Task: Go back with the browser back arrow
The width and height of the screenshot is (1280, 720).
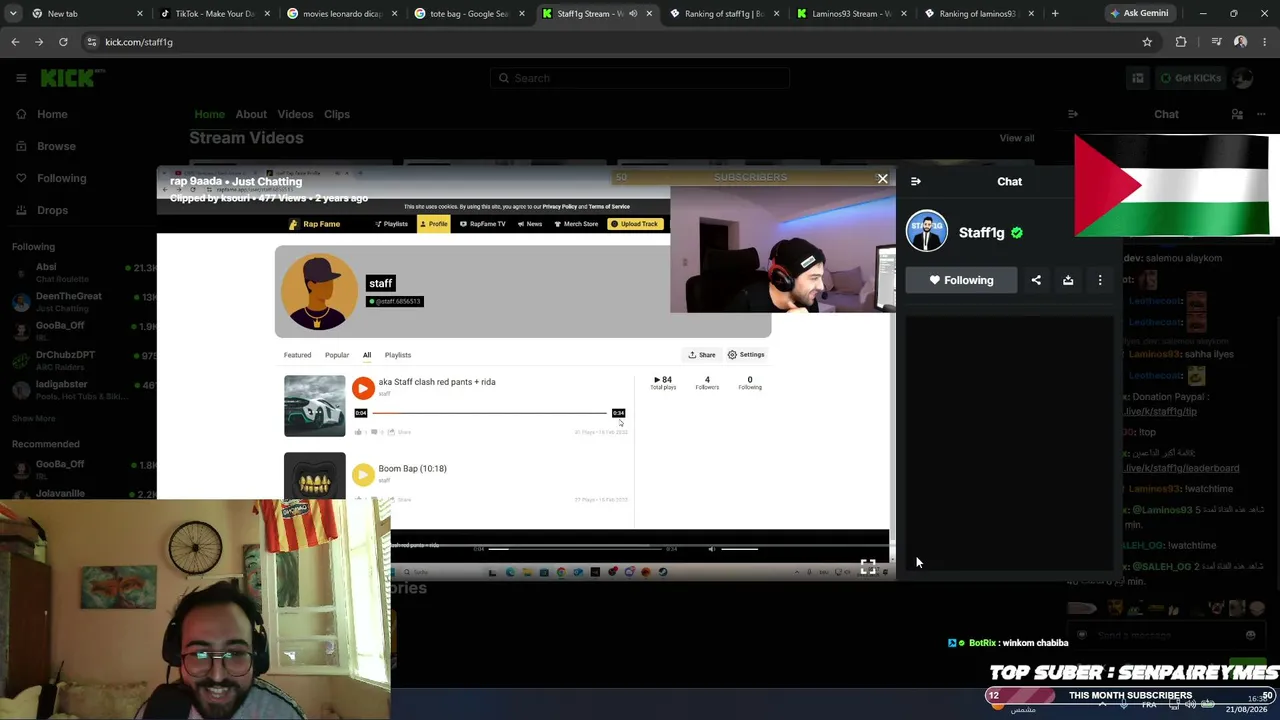Action: click(x=15, y=42)
